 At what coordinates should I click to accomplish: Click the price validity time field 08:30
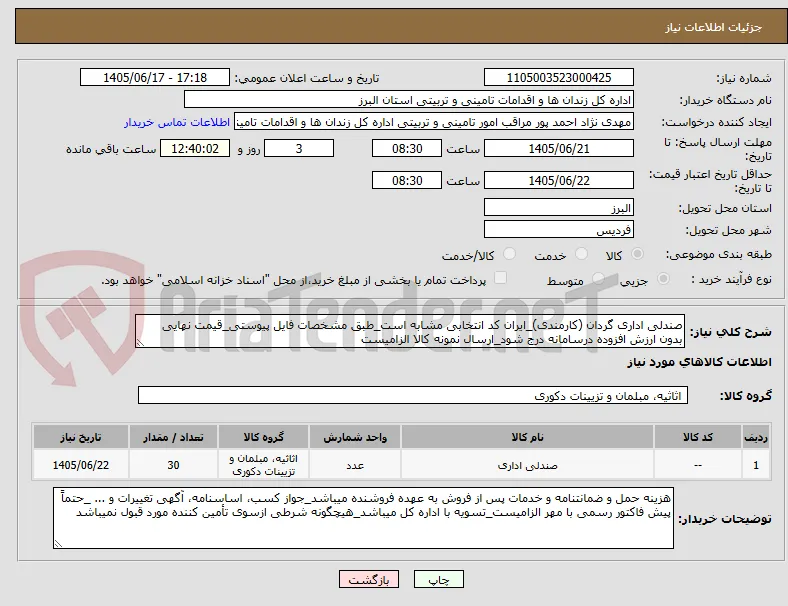tap(407, 180)
